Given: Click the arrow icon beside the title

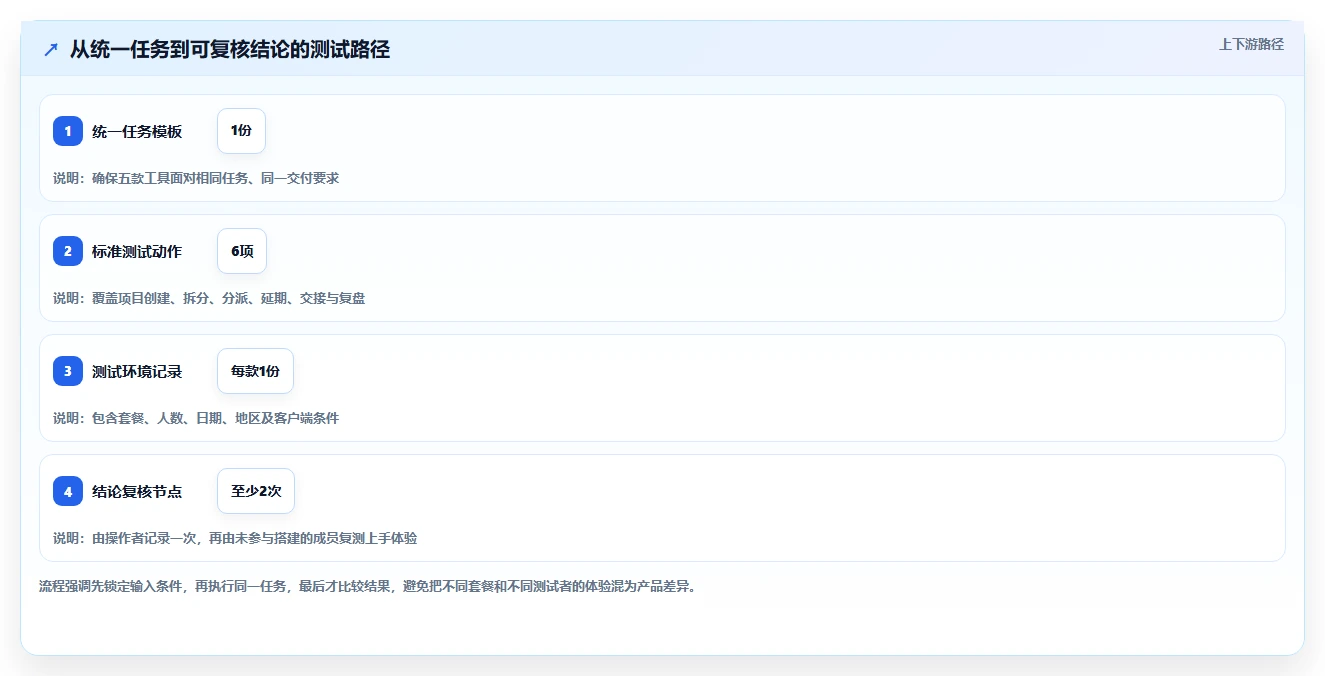Looking at the screenshot, I should coord(51,49).
